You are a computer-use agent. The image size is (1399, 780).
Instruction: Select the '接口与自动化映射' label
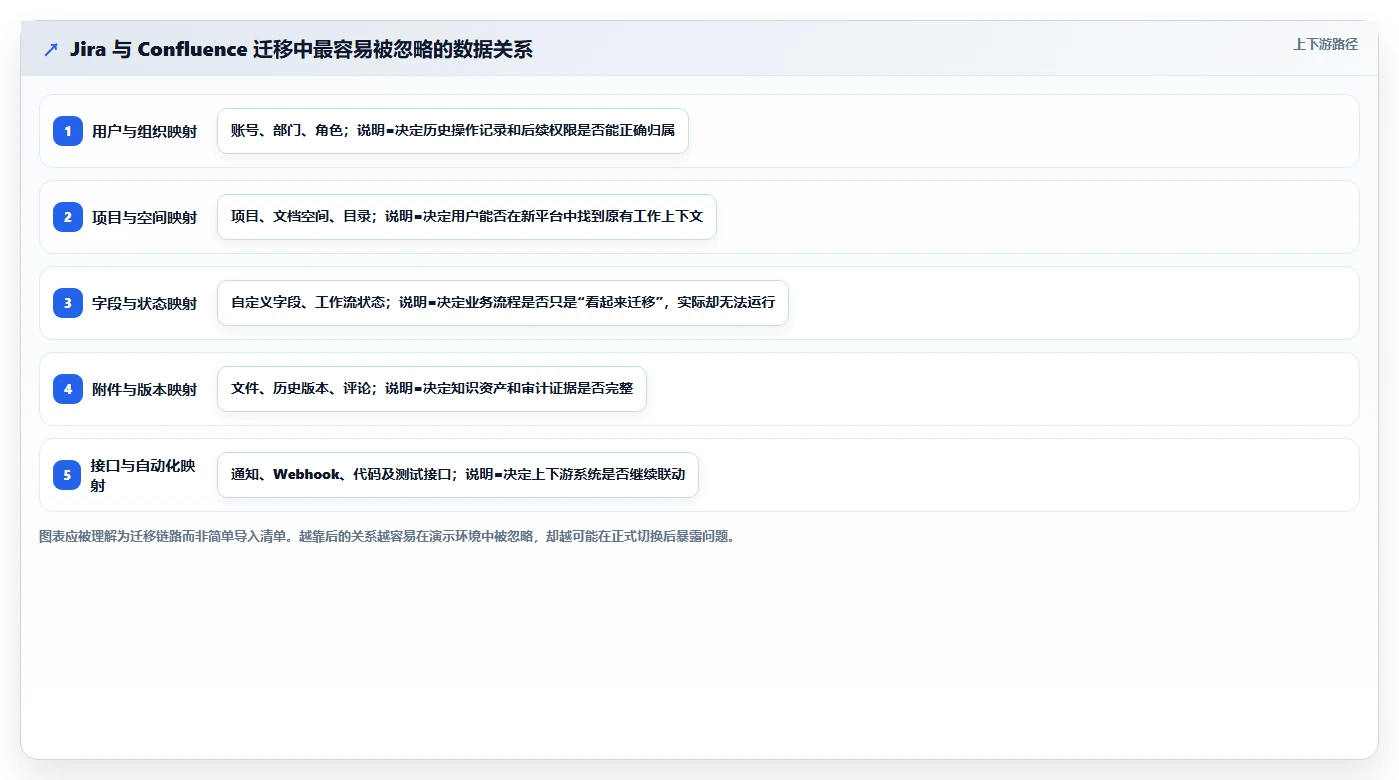pos(144,475)
